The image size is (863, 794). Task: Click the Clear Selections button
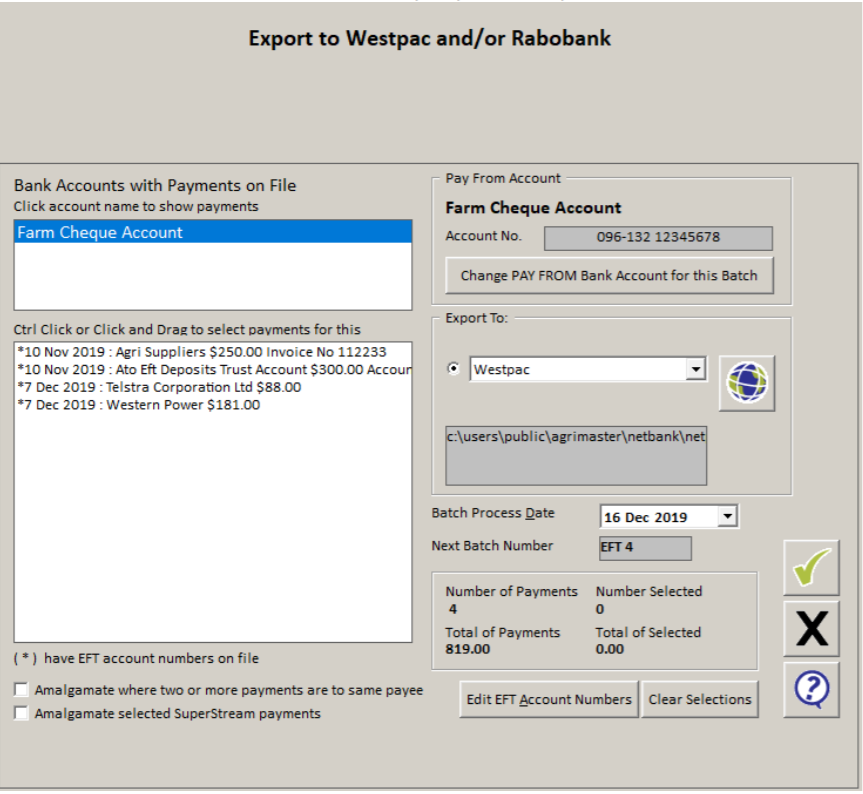click(x=700, y=699)
